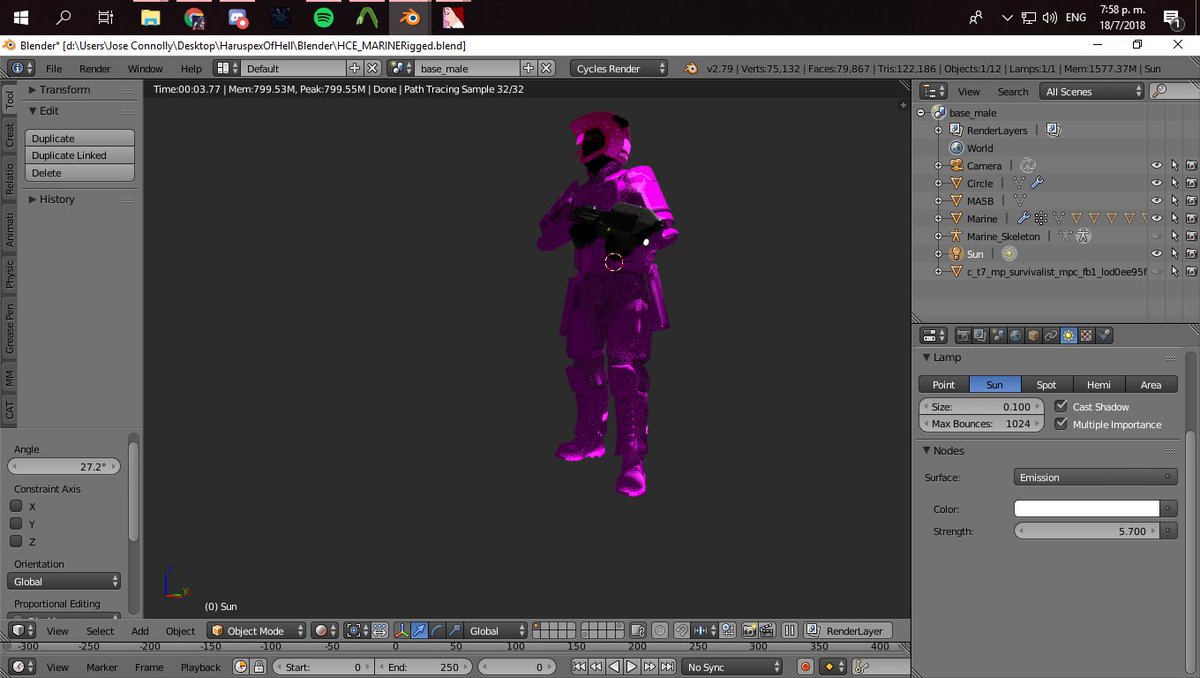Open the World properties tab
This screenshot has width=1200, height=678.
[1015, 336]
